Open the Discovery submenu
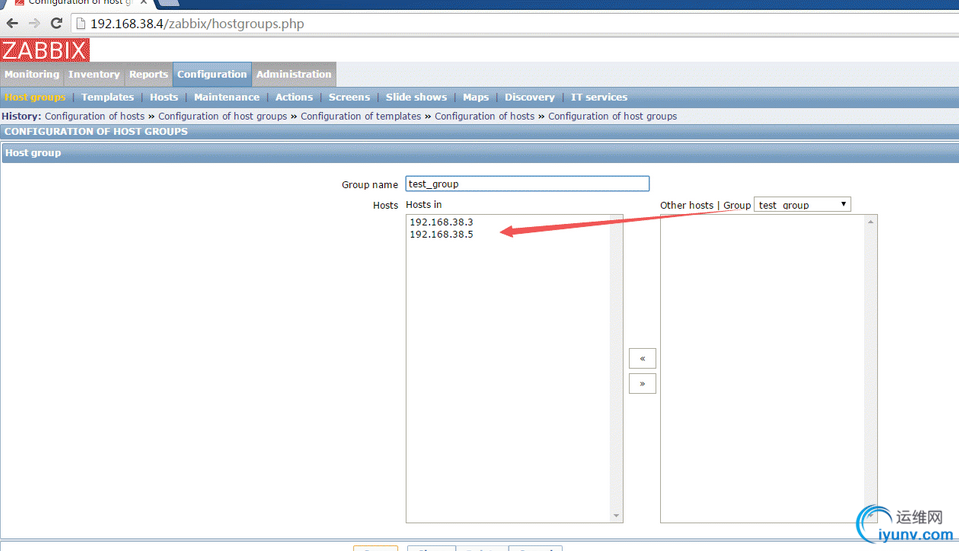Image resolution: width=959 pixels, height=551 pixels. (530, 97)
